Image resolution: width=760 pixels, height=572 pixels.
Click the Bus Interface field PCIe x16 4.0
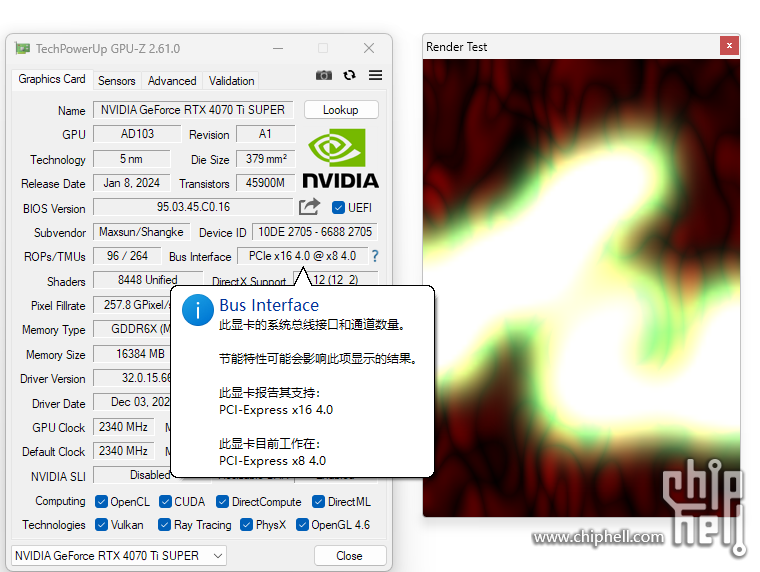pyautogui.click(x=302, y=256)
